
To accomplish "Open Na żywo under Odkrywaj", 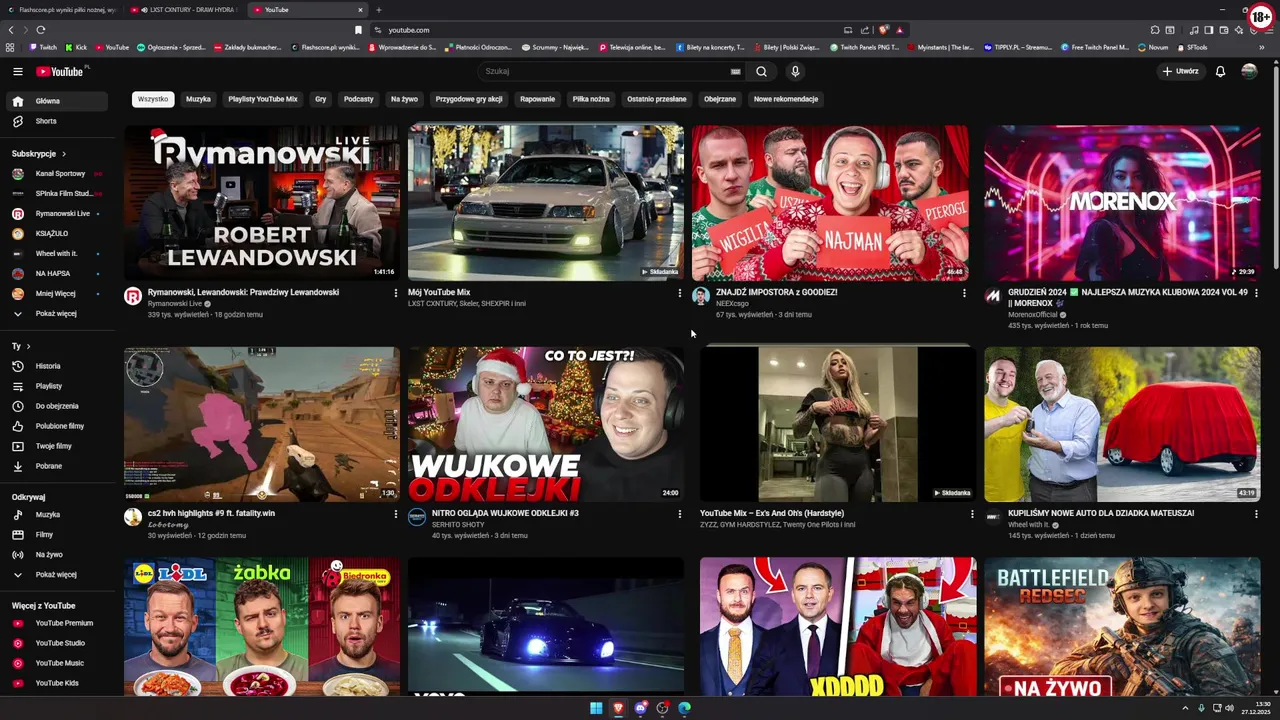I will 55,554.
